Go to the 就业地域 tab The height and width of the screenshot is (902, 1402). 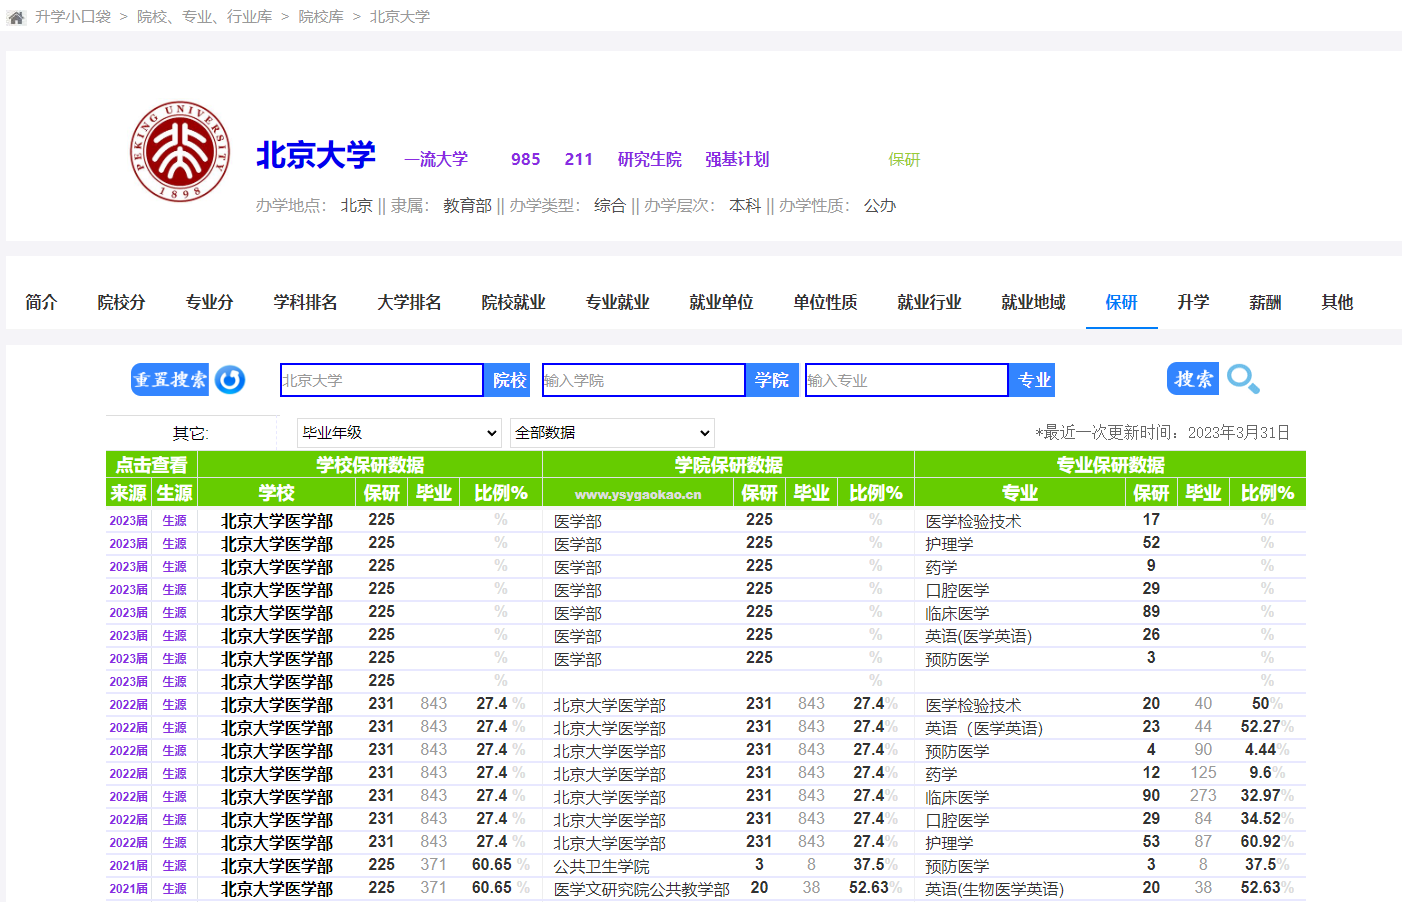(1033, 302)
